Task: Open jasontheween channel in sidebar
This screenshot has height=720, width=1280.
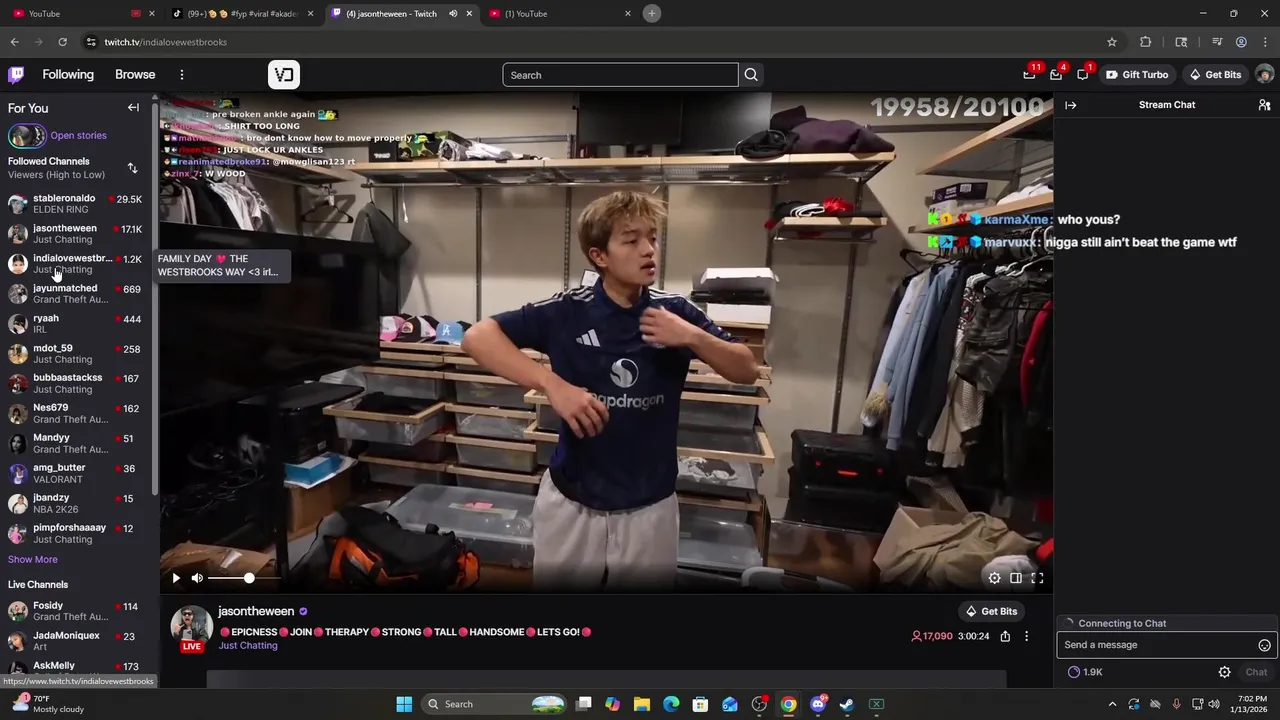Action: [x=76, y=234]
